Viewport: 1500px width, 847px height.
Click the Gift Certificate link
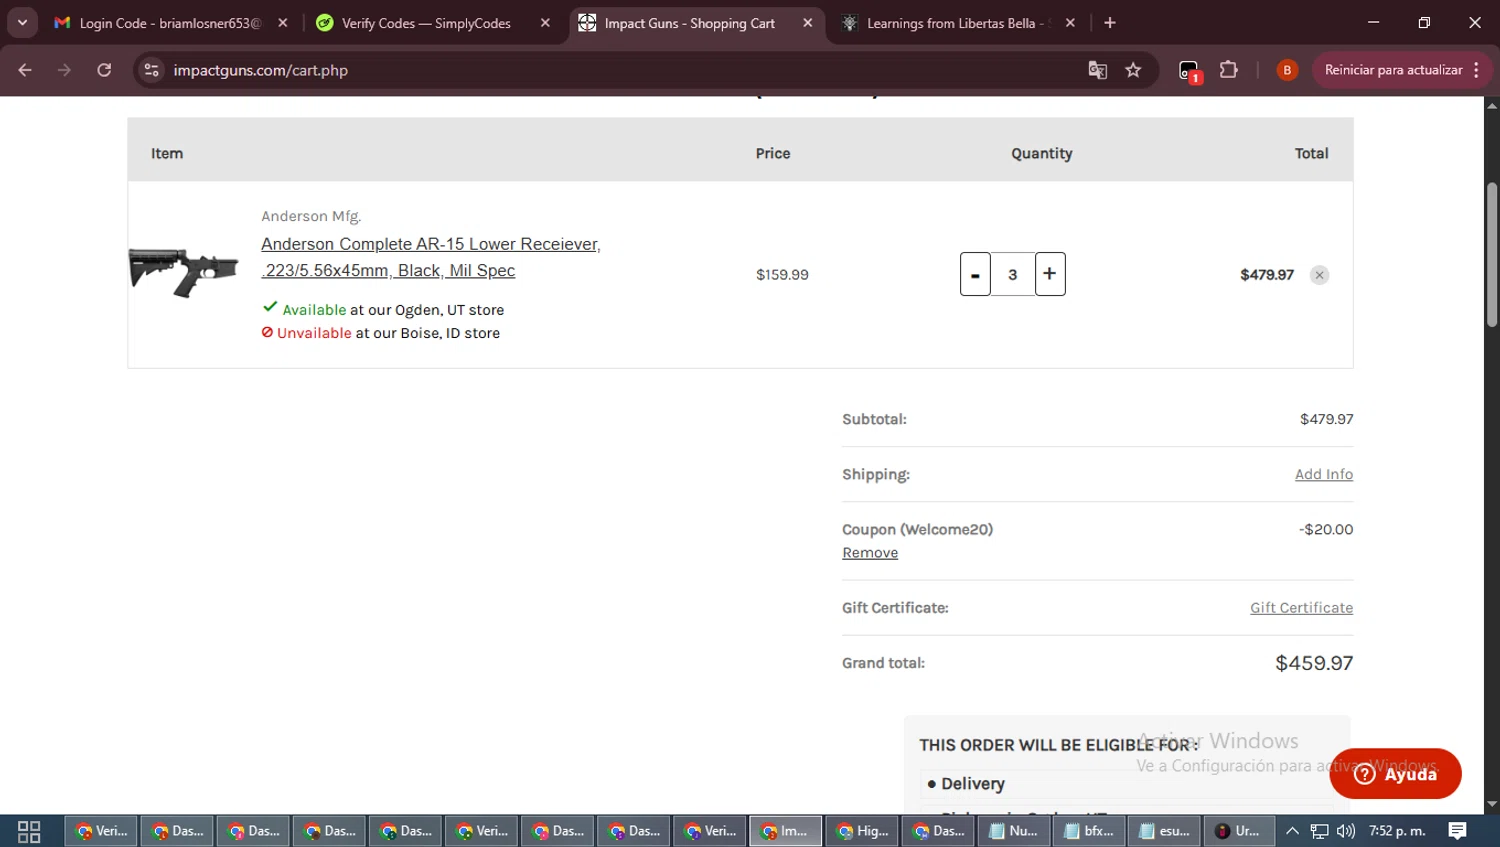1302,608
